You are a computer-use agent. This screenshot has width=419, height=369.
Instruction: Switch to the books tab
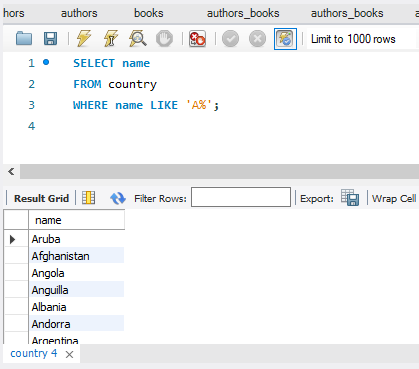click(149, 13)
